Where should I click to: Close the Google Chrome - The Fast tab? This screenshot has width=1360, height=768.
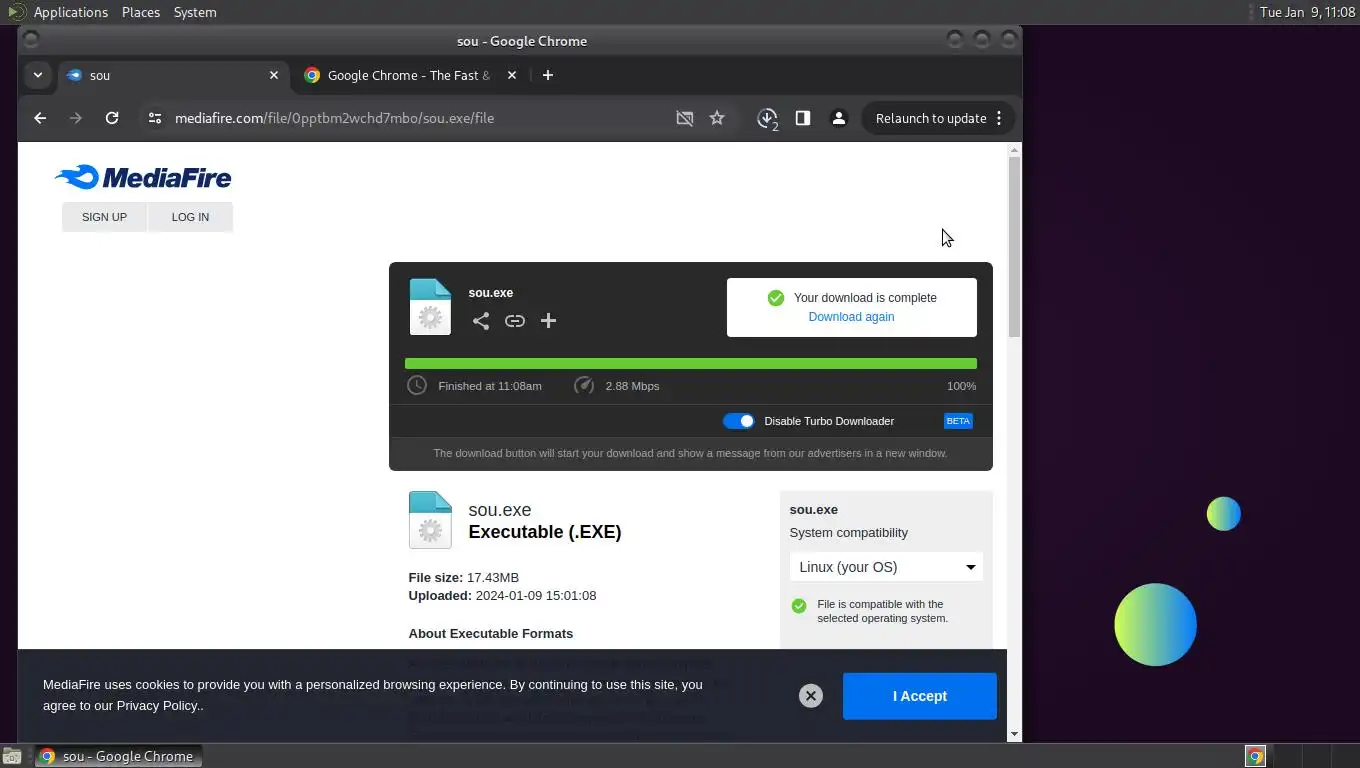pos(512,75)
